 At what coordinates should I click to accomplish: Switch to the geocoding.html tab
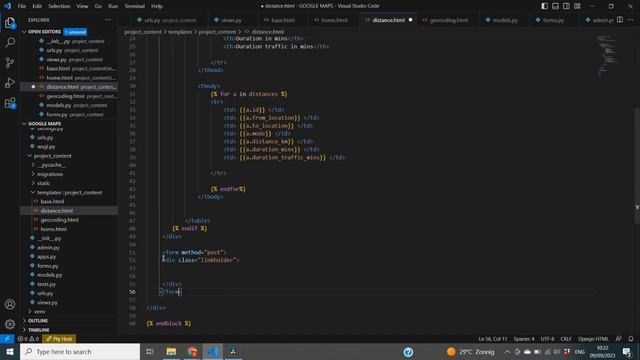pyautogui.click(x=448, y=20)
